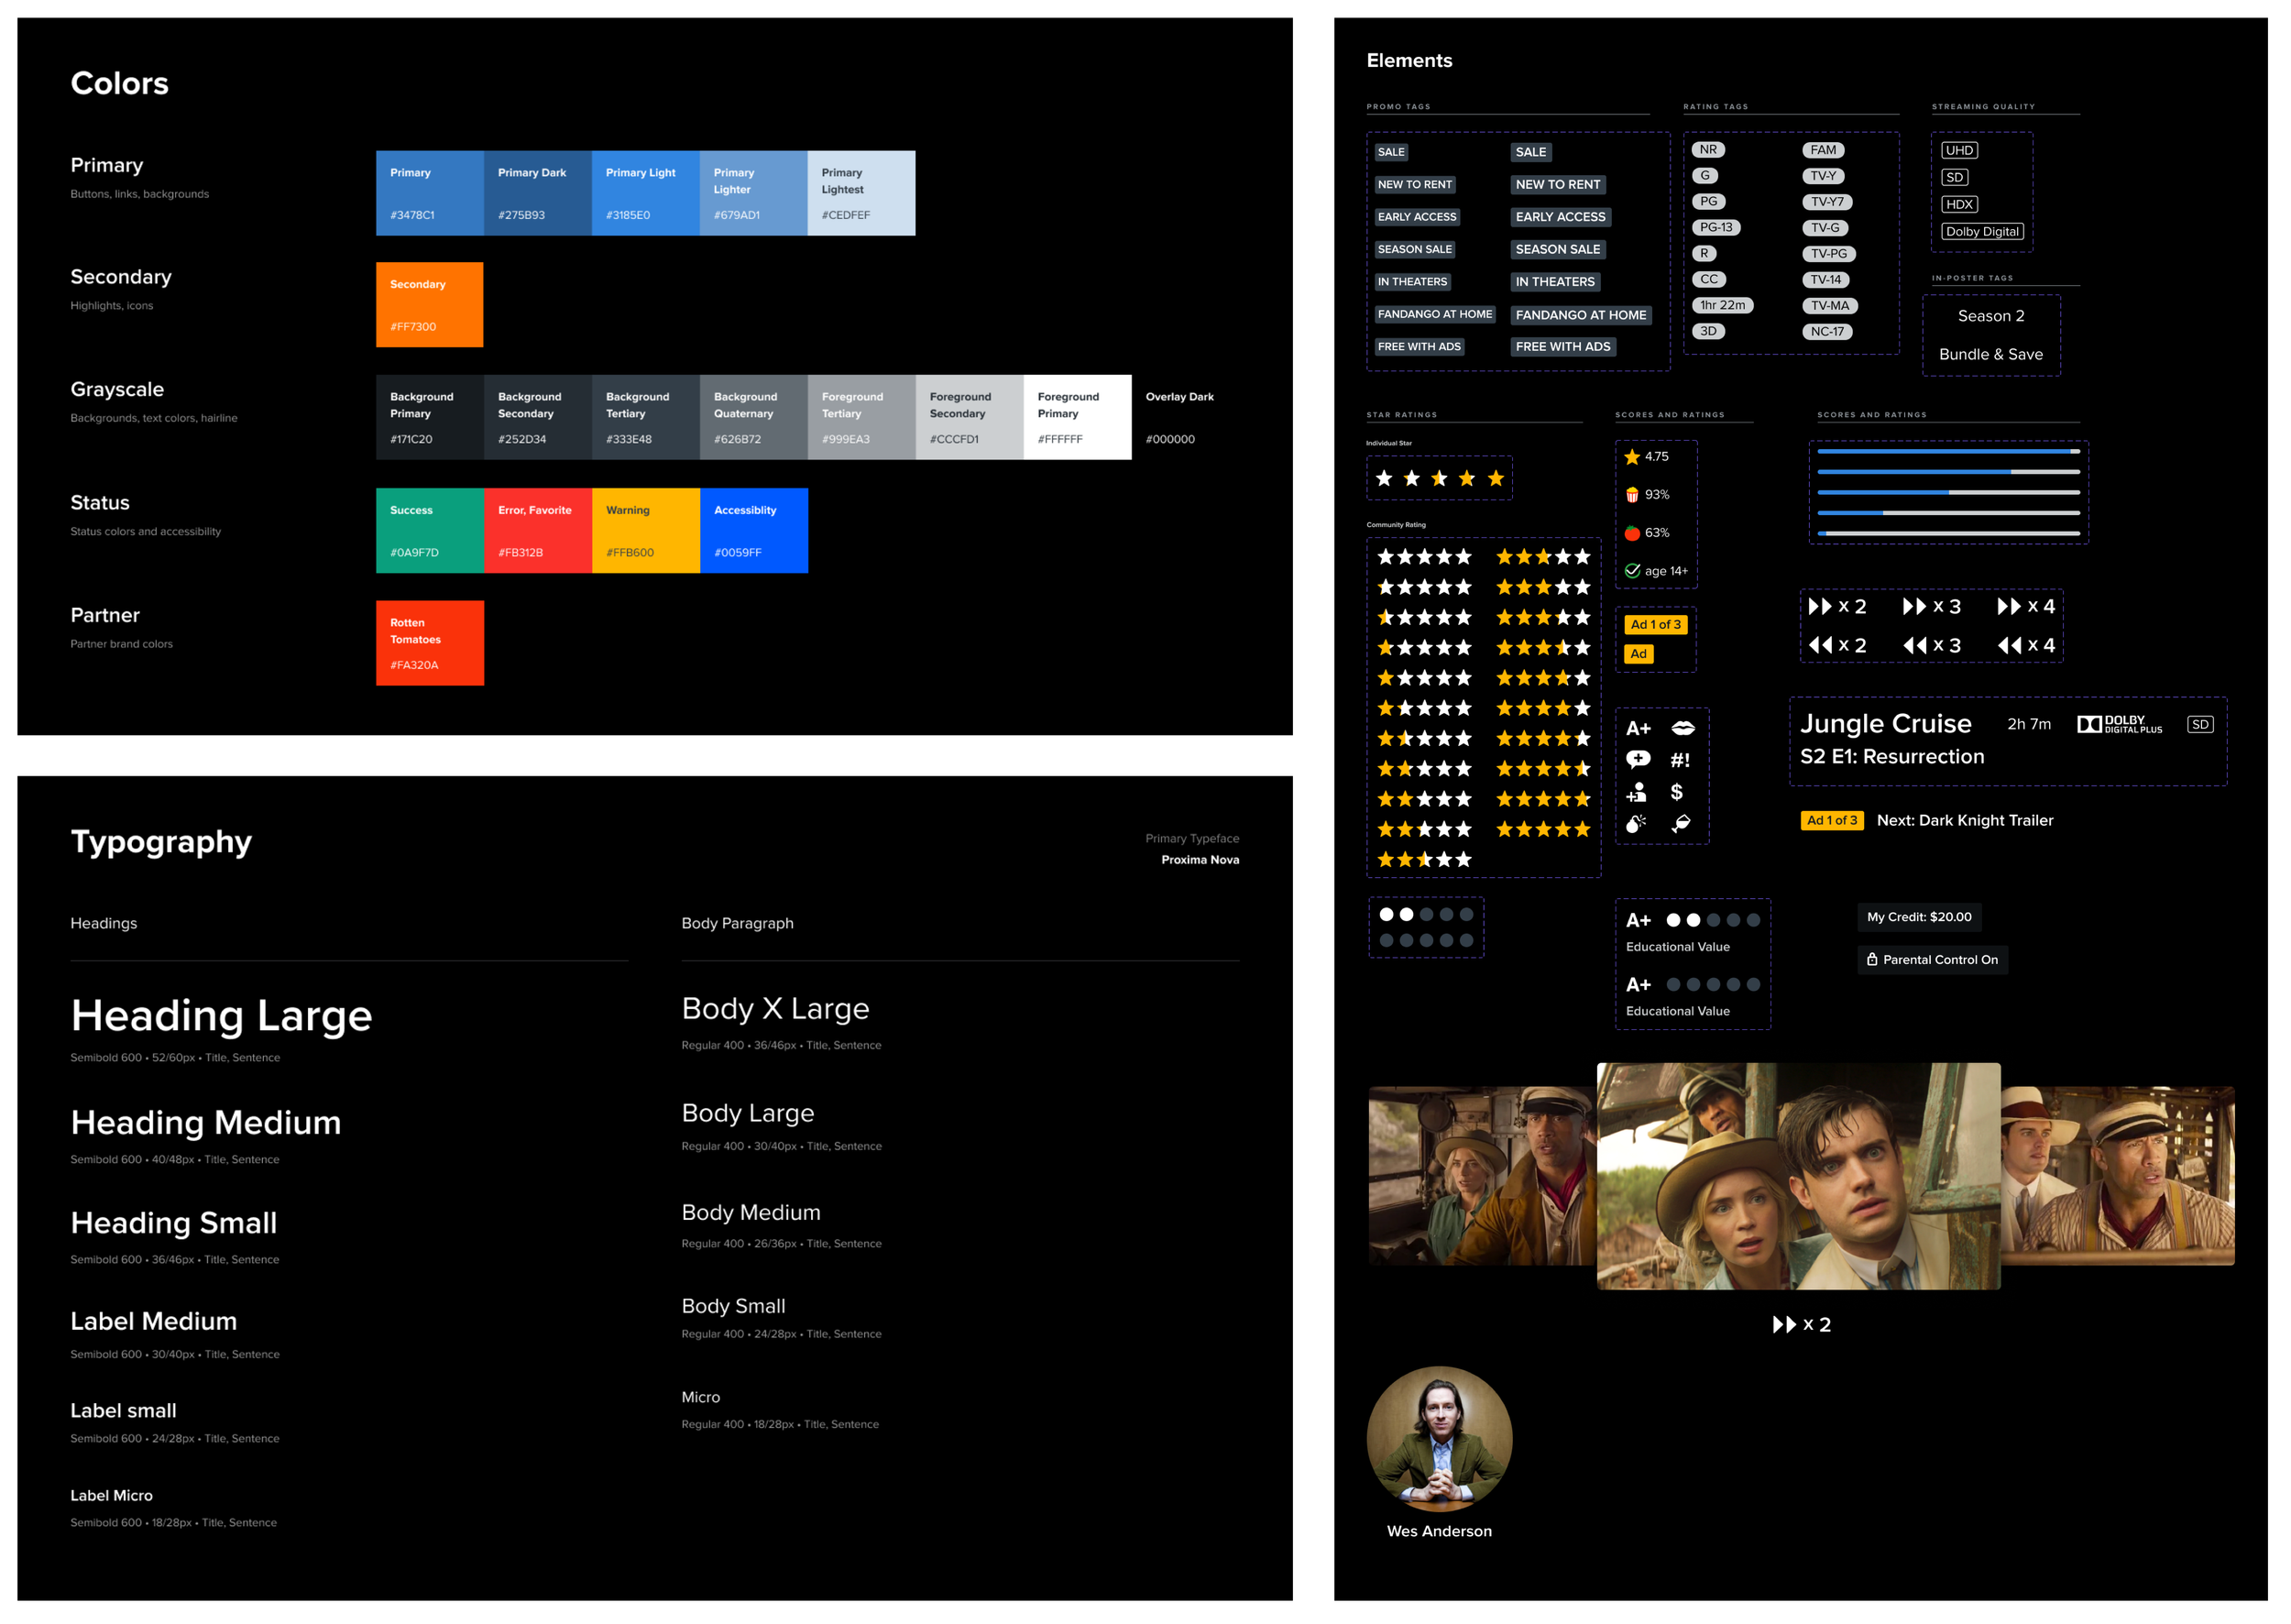This screenshot has width=2291, height=1624.
Task: Click the Wes Anderson round avatar
Action: click(x=1439, y=1439)
